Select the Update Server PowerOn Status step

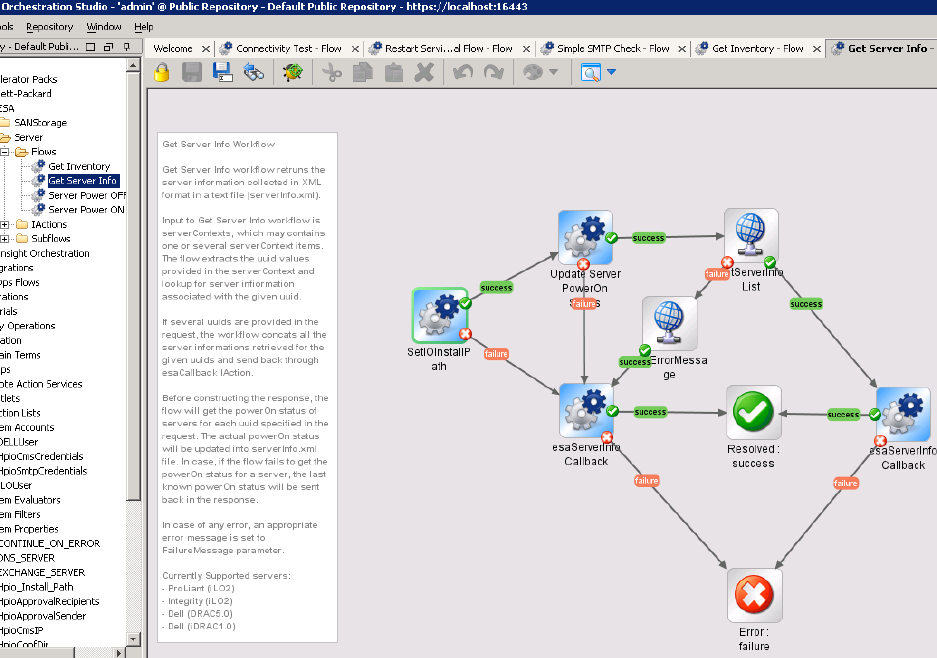pos(585,237)
